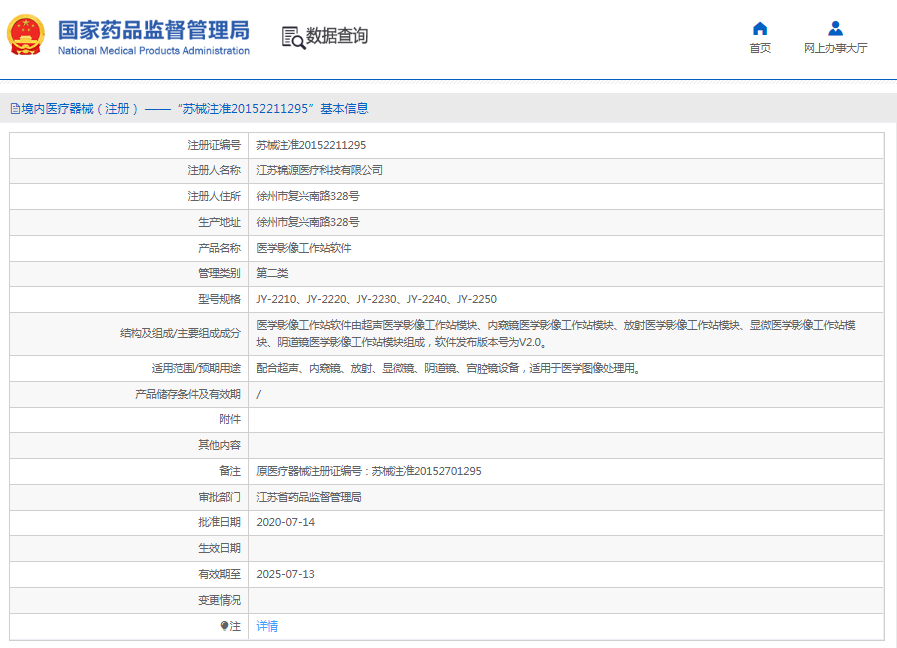The height and width of the screenshot is (648, 897).
Task: Open the 网上办事大厅 navigation label
Action: point(835,48)
